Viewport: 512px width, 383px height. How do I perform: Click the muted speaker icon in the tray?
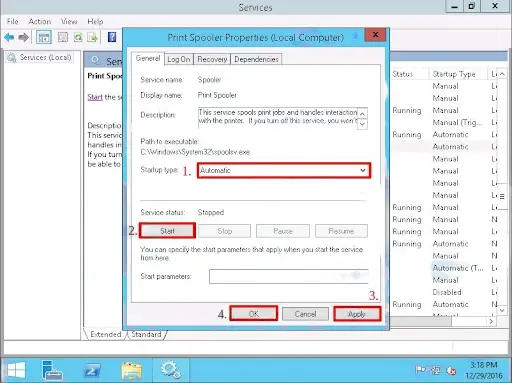451,370
